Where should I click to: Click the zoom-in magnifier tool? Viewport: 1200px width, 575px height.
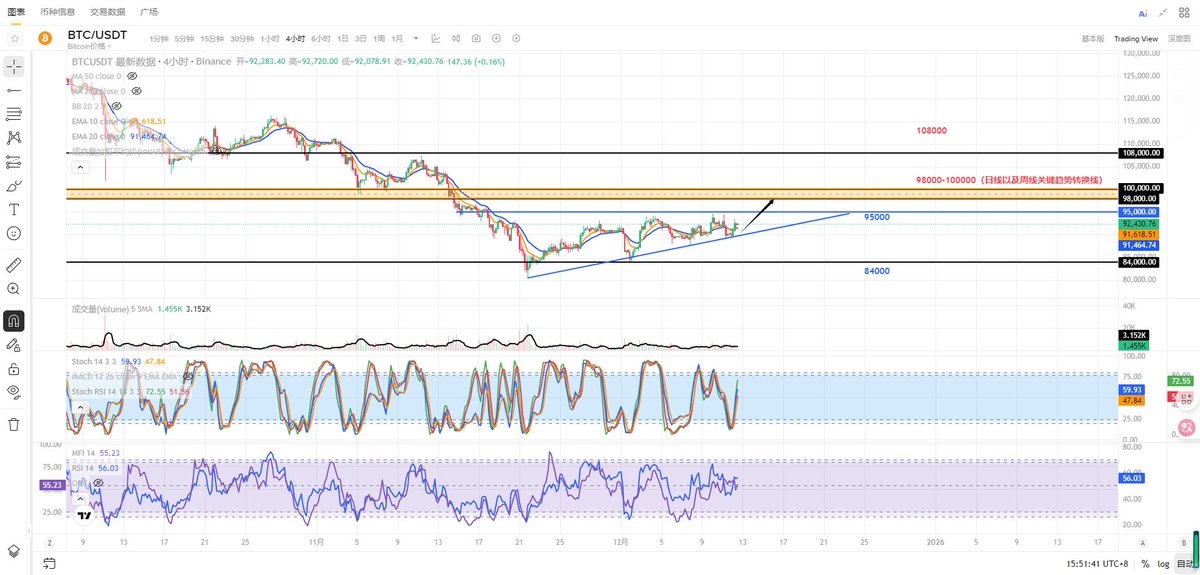pyautogui.click(x=14, y=289)
